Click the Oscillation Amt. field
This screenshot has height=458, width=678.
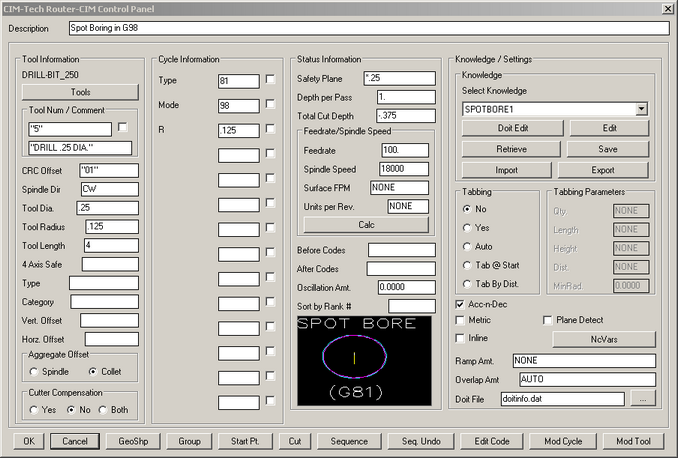[406, 287]
